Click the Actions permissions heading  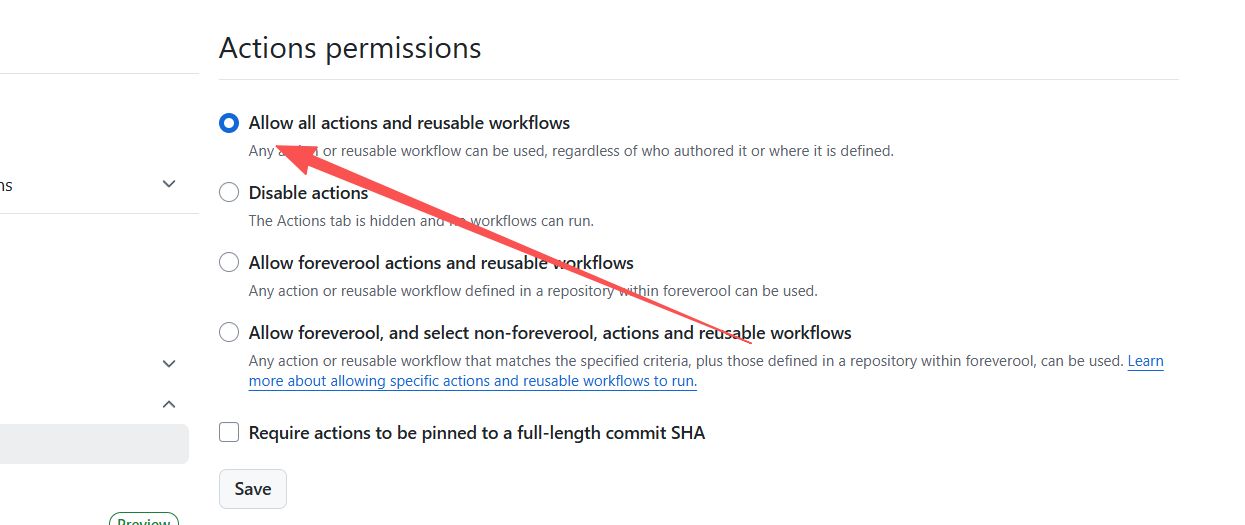click(350, 48)
